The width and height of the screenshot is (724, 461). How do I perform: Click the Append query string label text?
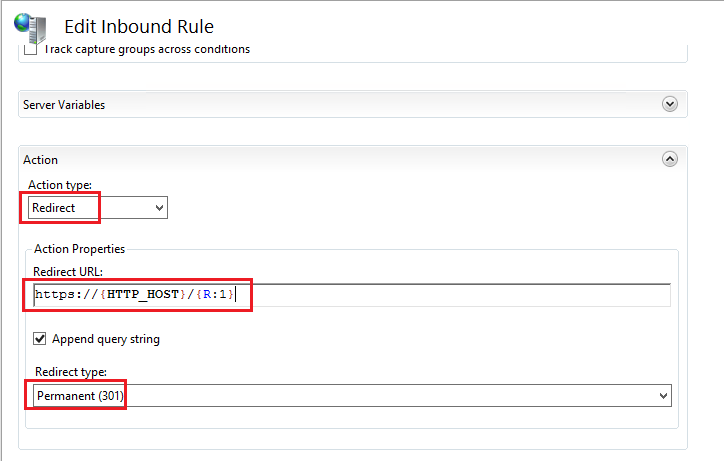coord(106,339)
